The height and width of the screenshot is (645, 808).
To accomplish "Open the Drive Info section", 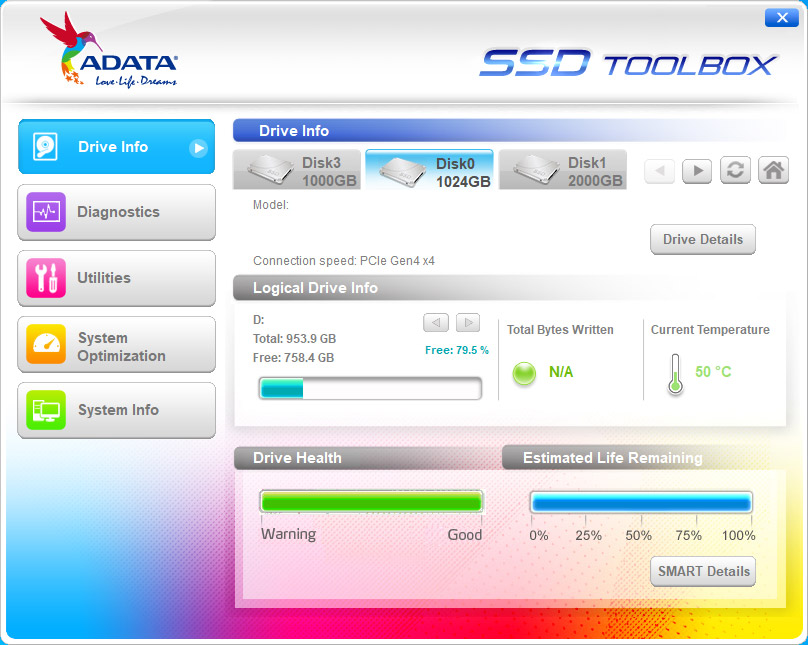I will pos(116,147).
